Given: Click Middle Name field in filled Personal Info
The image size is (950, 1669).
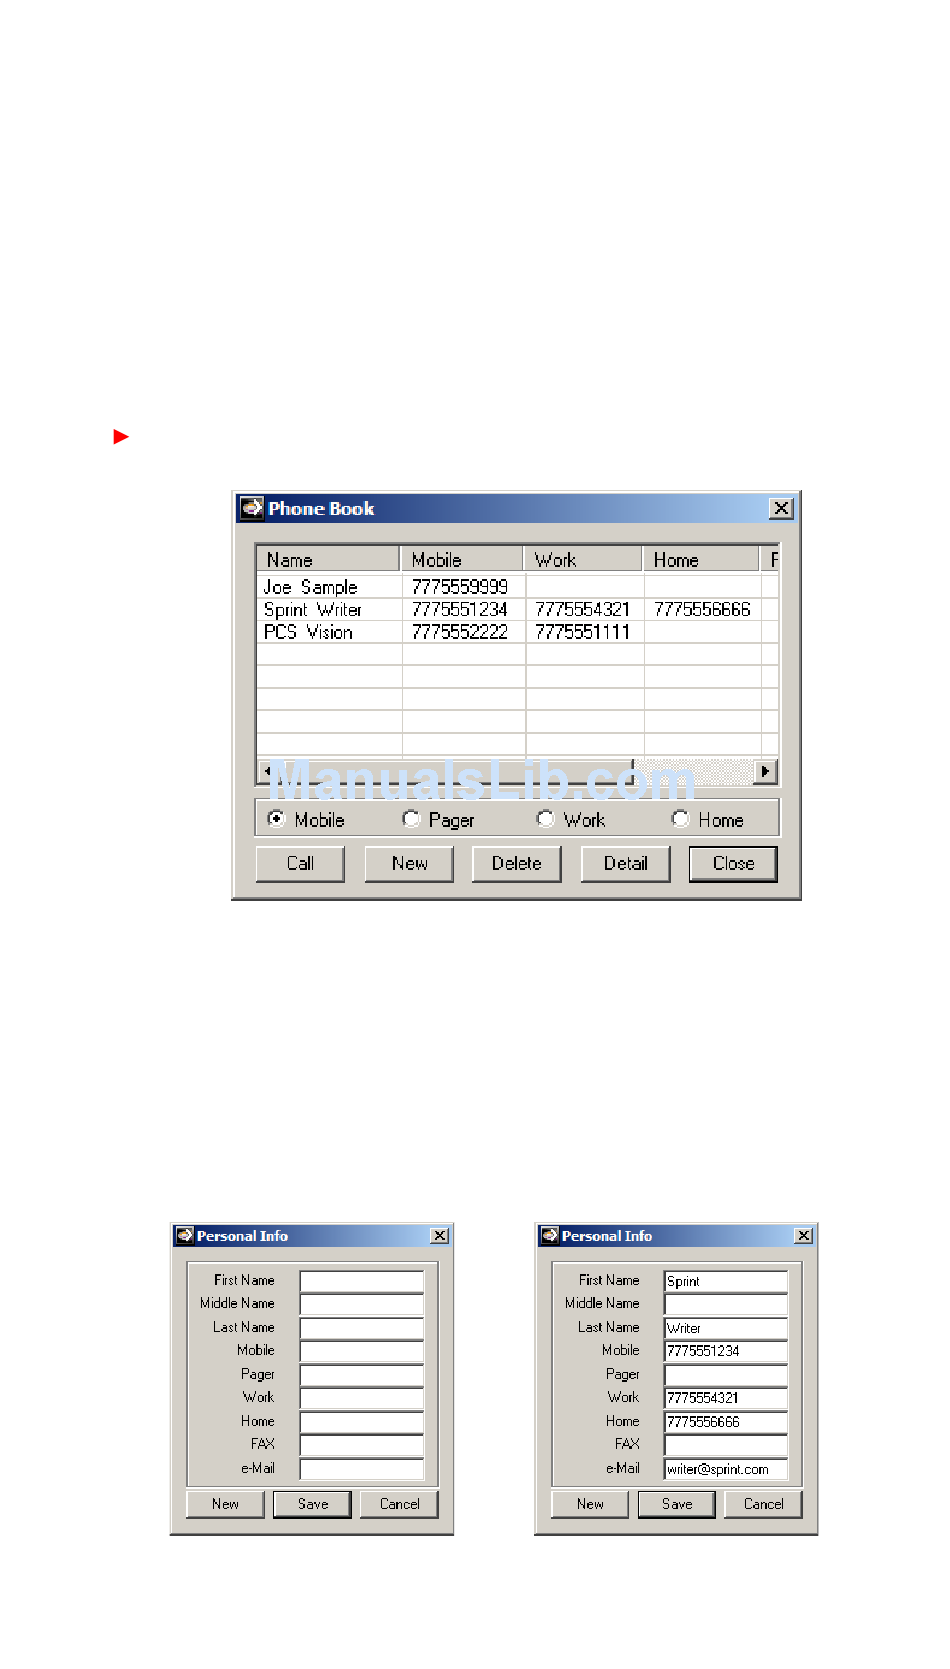Looking at the screenshot, I should 726,1304.
